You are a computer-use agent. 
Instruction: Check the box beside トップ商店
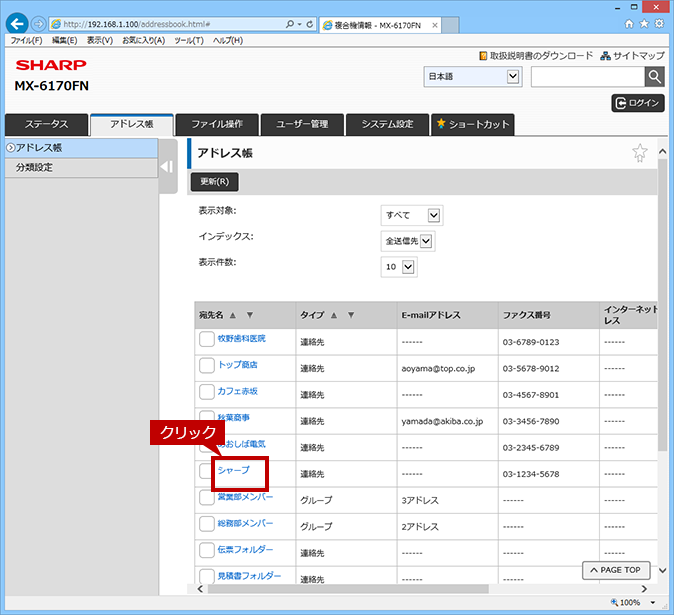(206, 365)
